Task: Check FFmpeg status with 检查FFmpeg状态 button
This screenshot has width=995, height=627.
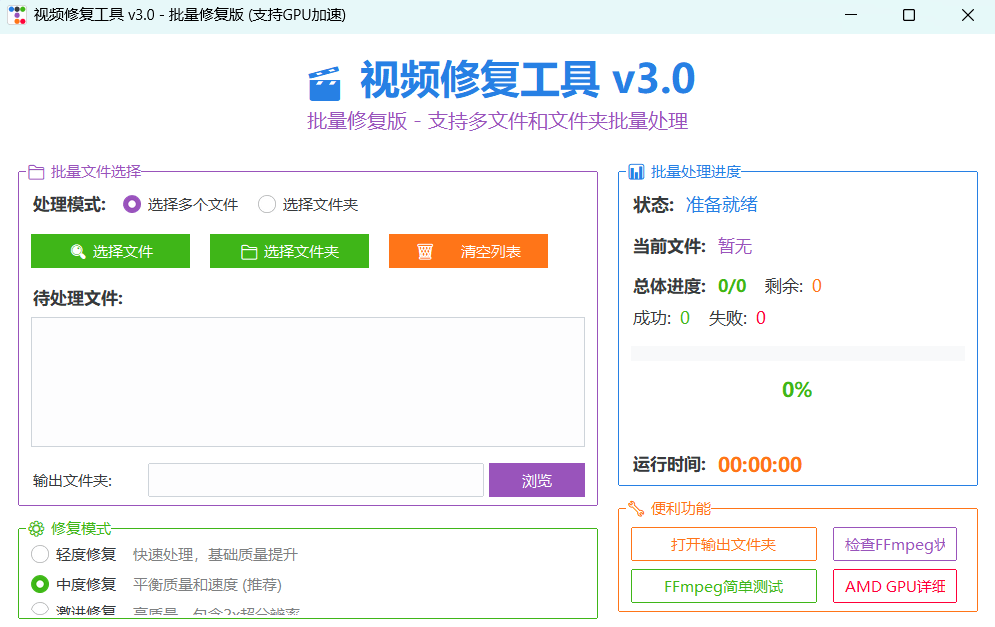Action: click(x=894, y=544)
